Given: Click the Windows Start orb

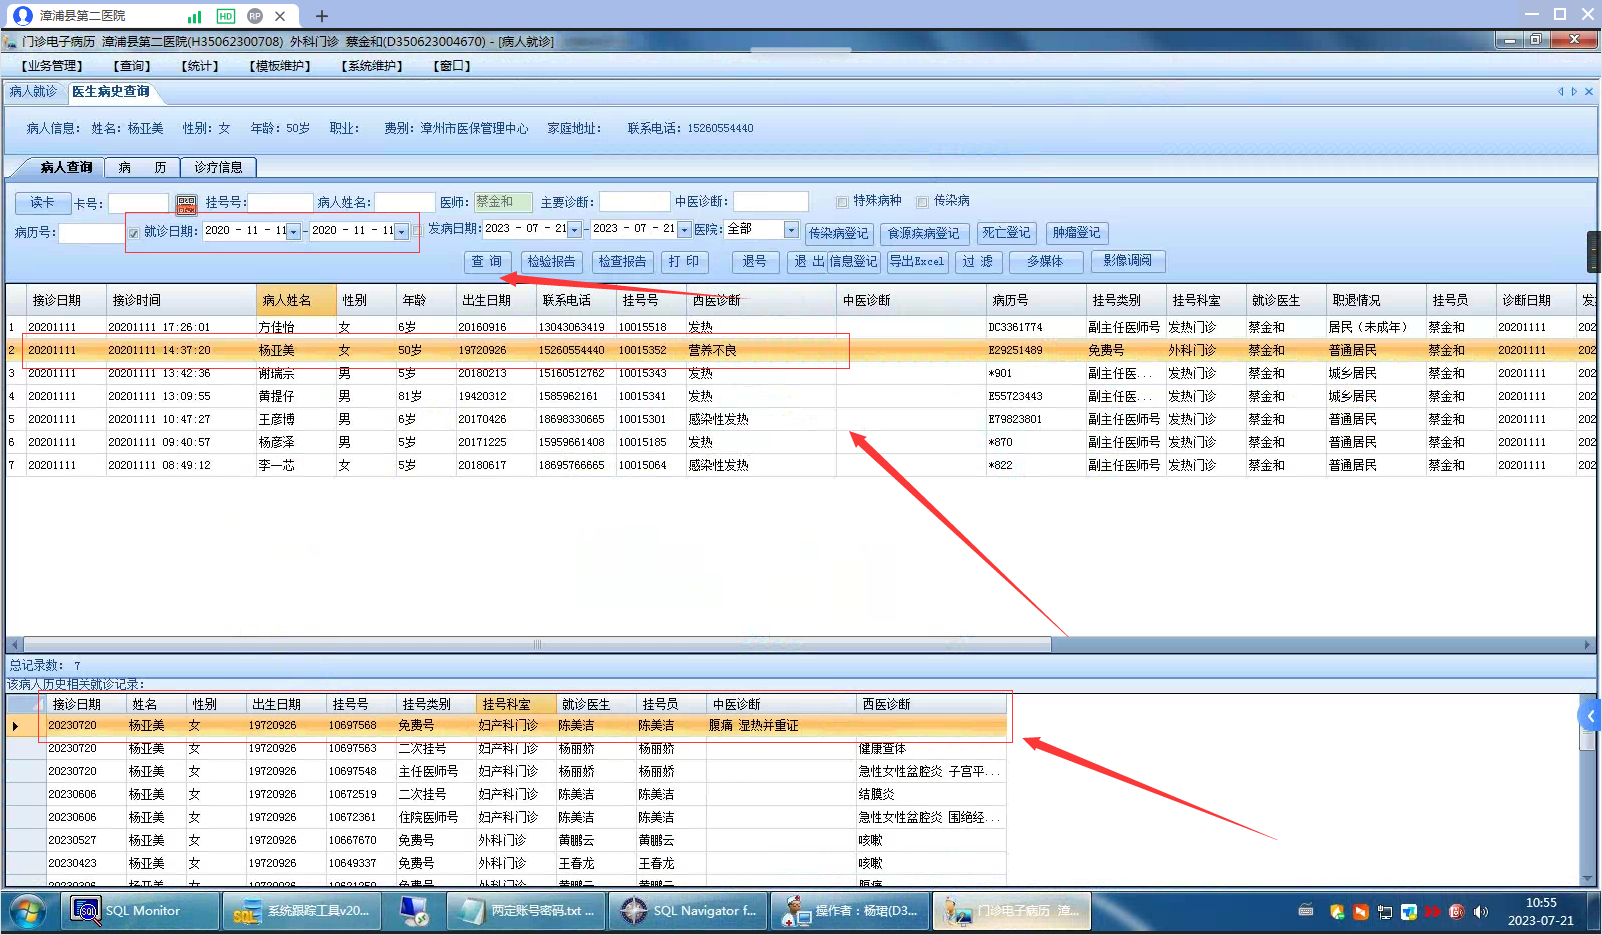Looking at the screenshot, I should click(x=28, y=911).
